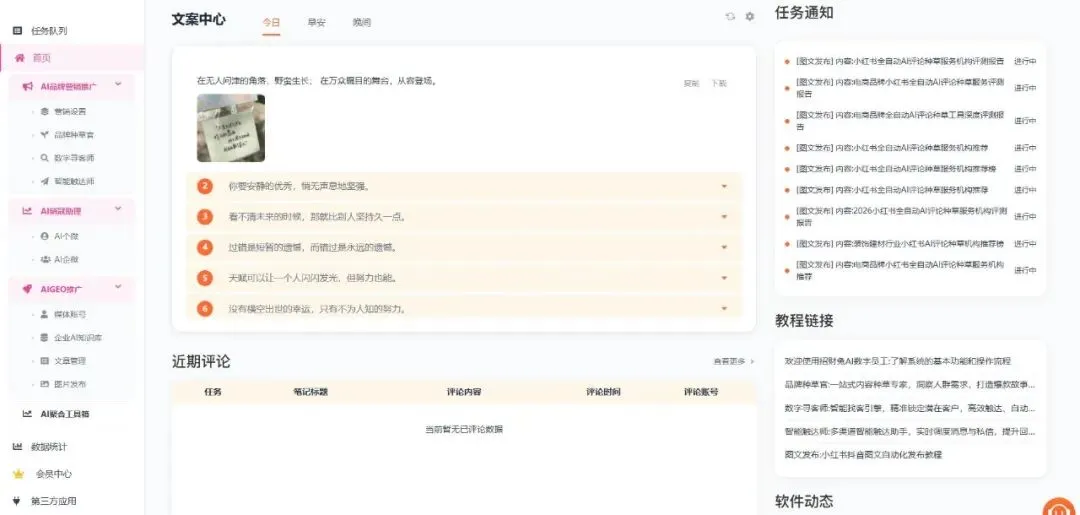
Task: Collapse the AI销冠助理 menu group chevron
Action: 118,209
